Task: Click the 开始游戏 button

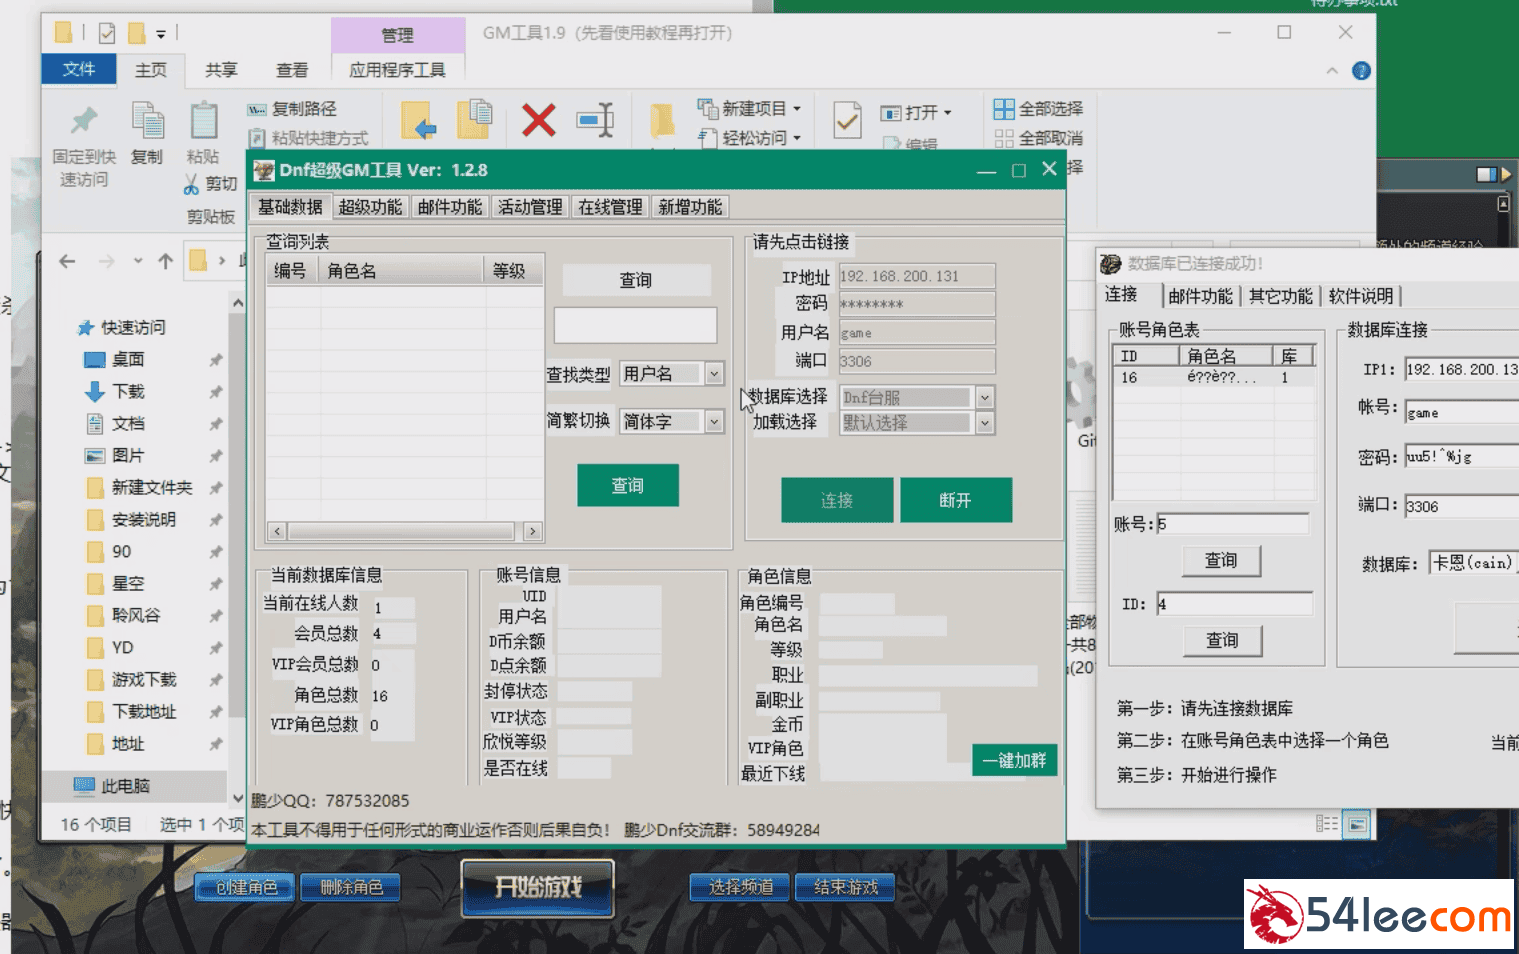Action: pyautogui.click(x=538, y=888)
